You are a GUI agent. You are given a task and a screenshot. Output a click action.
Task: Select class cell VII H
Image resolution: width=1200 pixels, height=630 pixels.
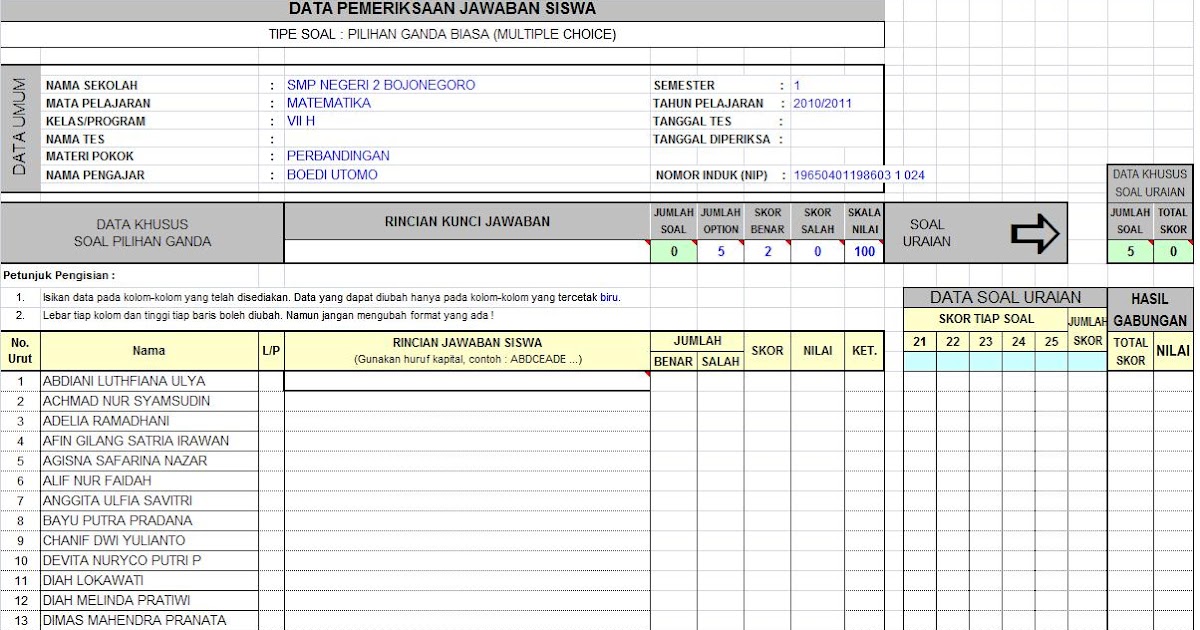[301, 121]
